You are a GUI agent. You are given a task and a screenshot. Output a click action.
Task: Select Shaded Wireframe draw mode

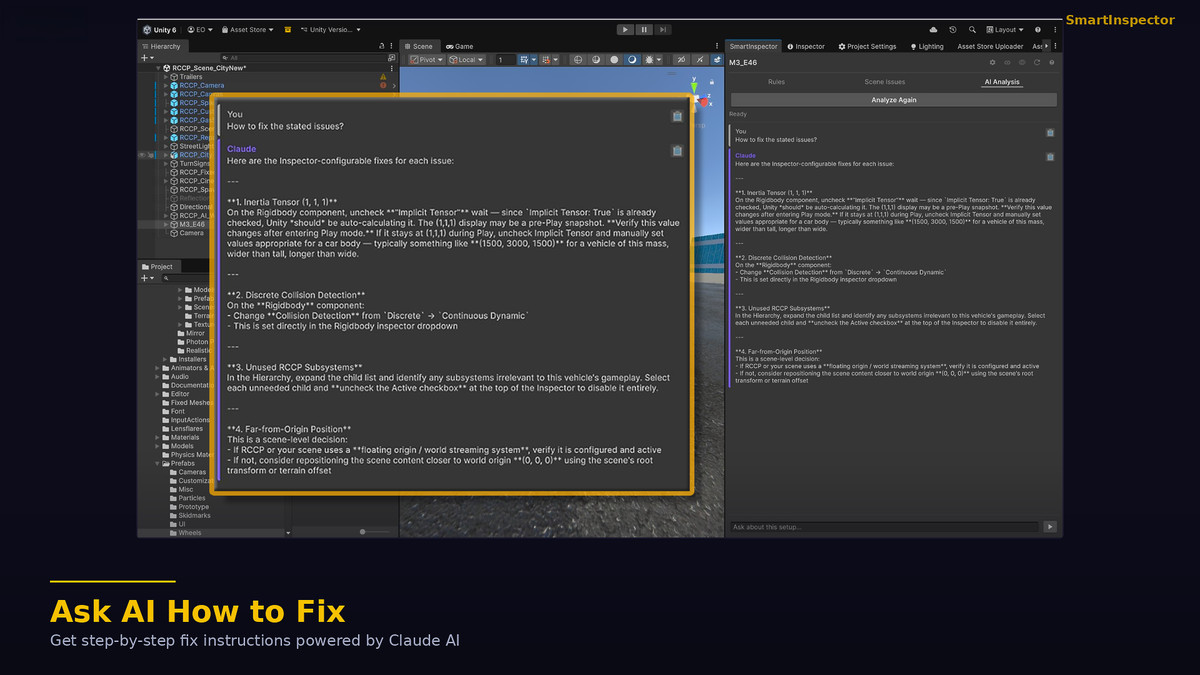pos(595,60)
